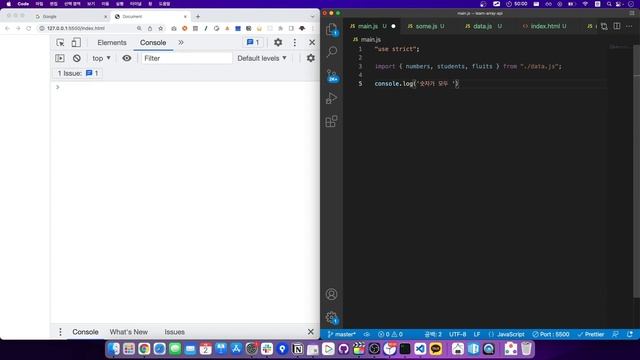
Task: Bookmark this page with the star icon
Action: (161, 28)
